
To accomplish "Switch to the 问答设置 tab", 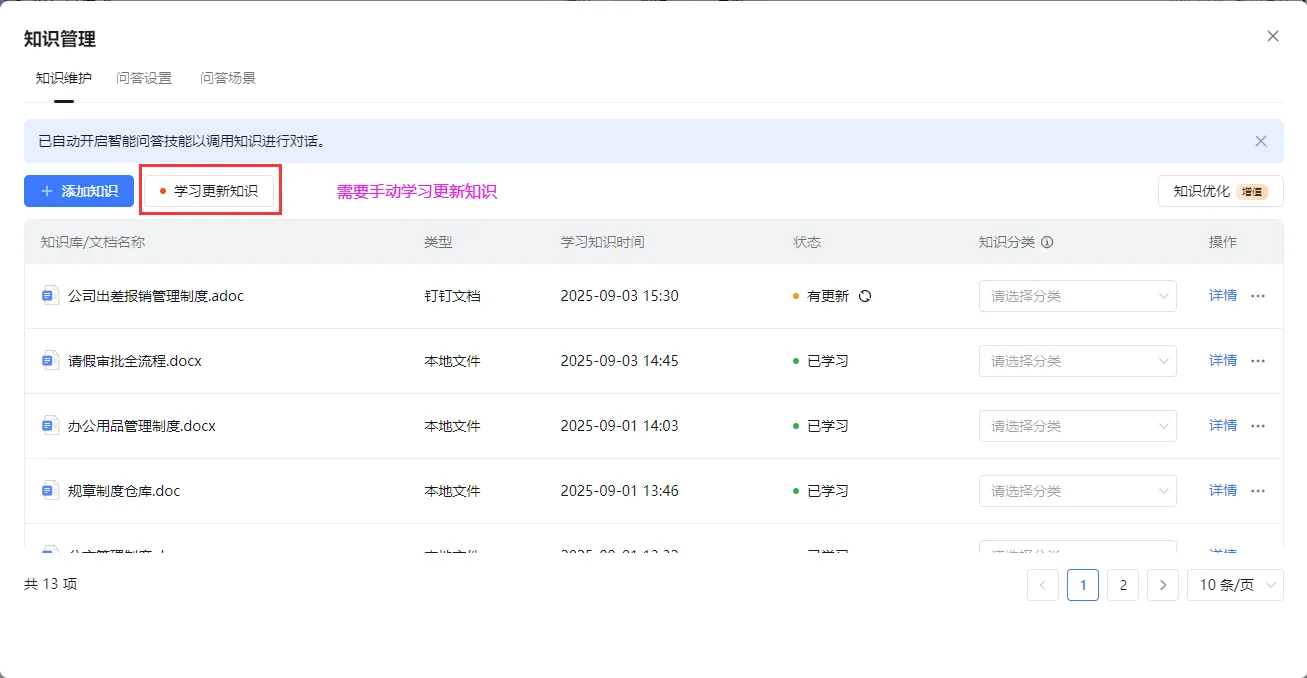I will (x=144, y=78).
